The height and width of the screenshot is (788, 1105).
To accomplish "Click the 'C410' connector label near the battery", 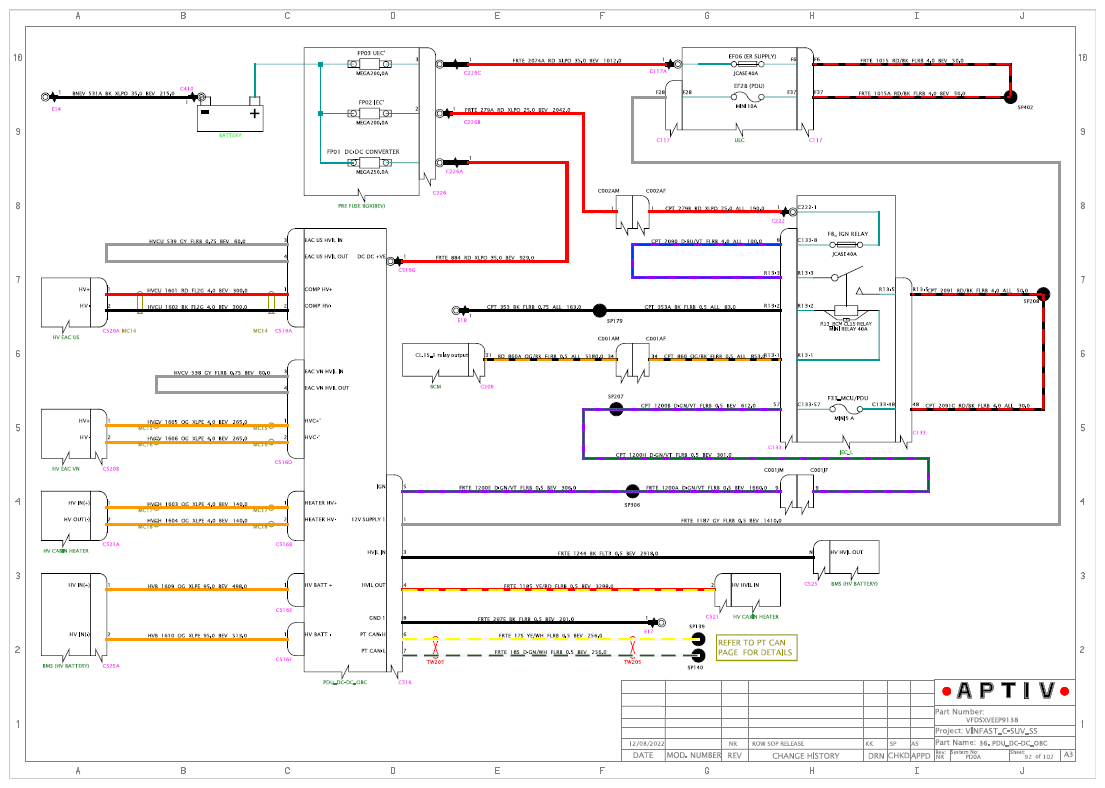I will (x=187, y=89).
